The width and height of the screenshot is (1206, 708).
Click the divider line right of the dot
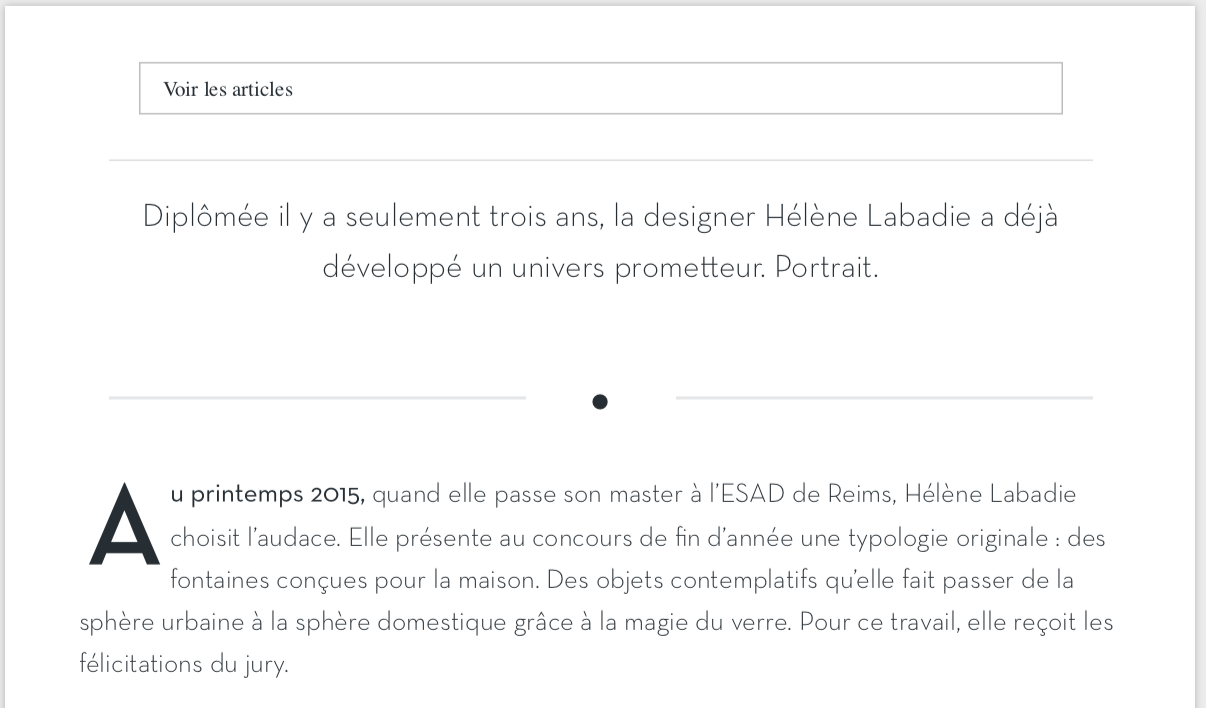tap(884, 398)
